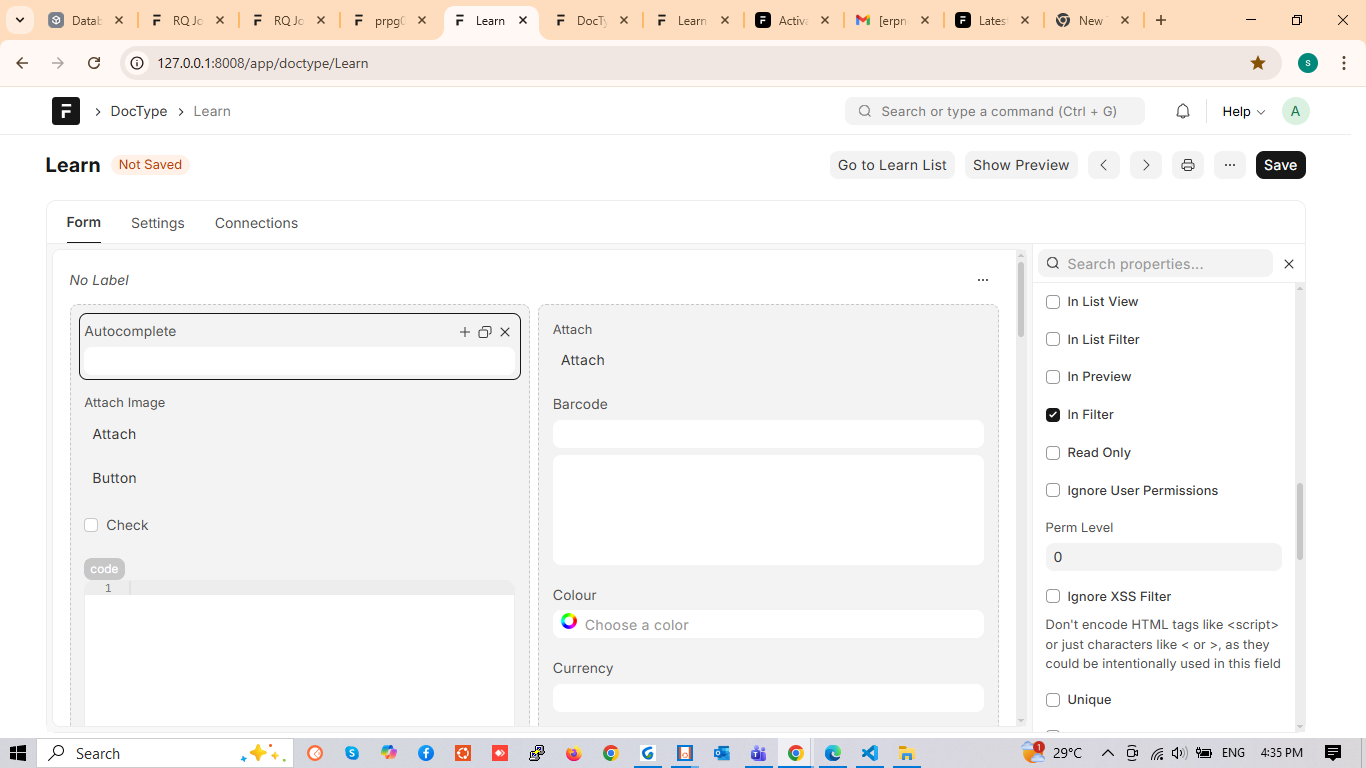This screenshot has width=1366, height=768.
Task: Click the Frappe home logo icon
Action: click(66, 111)
